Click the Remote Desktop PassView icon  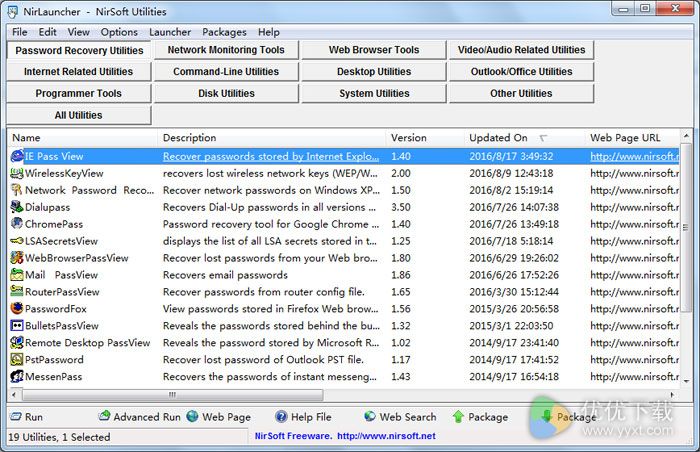pos(17,343)
